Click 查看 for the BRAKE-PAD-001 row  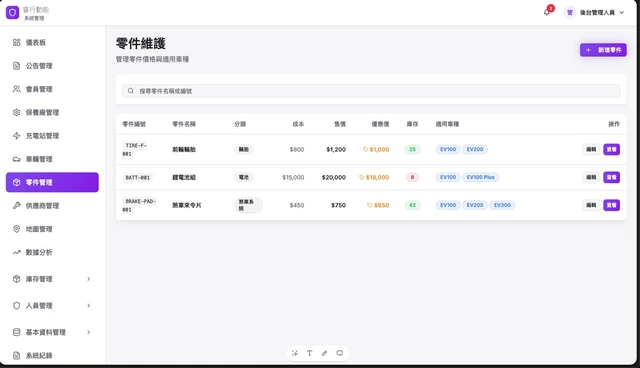click(611, 205)
